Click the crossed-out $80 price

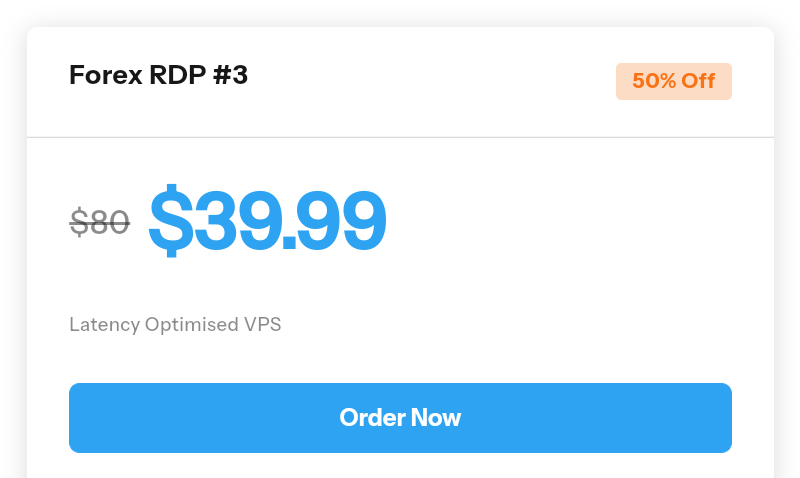tap(100, 221)
